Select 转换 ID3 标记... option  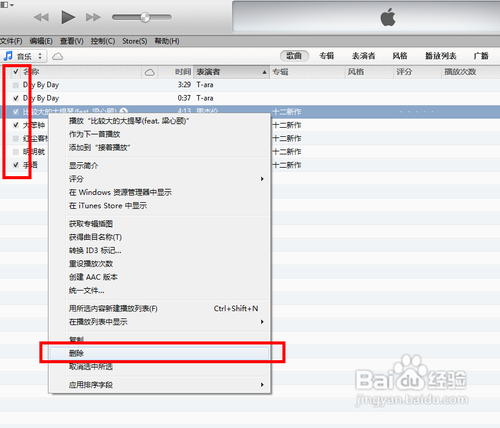[159, 250]
